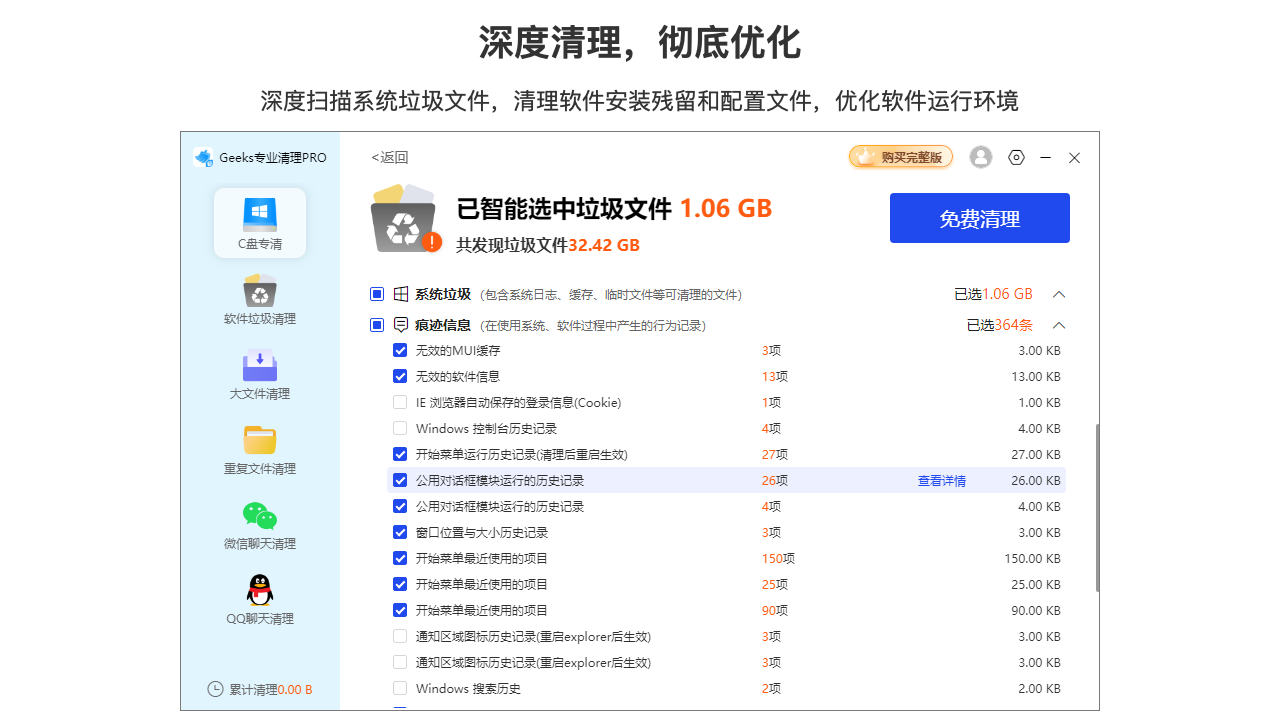The width and height of the screenshot is (1280, 720).
Task: Click the 微信聊天清理 WeChat icon
Action: pos(260,516)
